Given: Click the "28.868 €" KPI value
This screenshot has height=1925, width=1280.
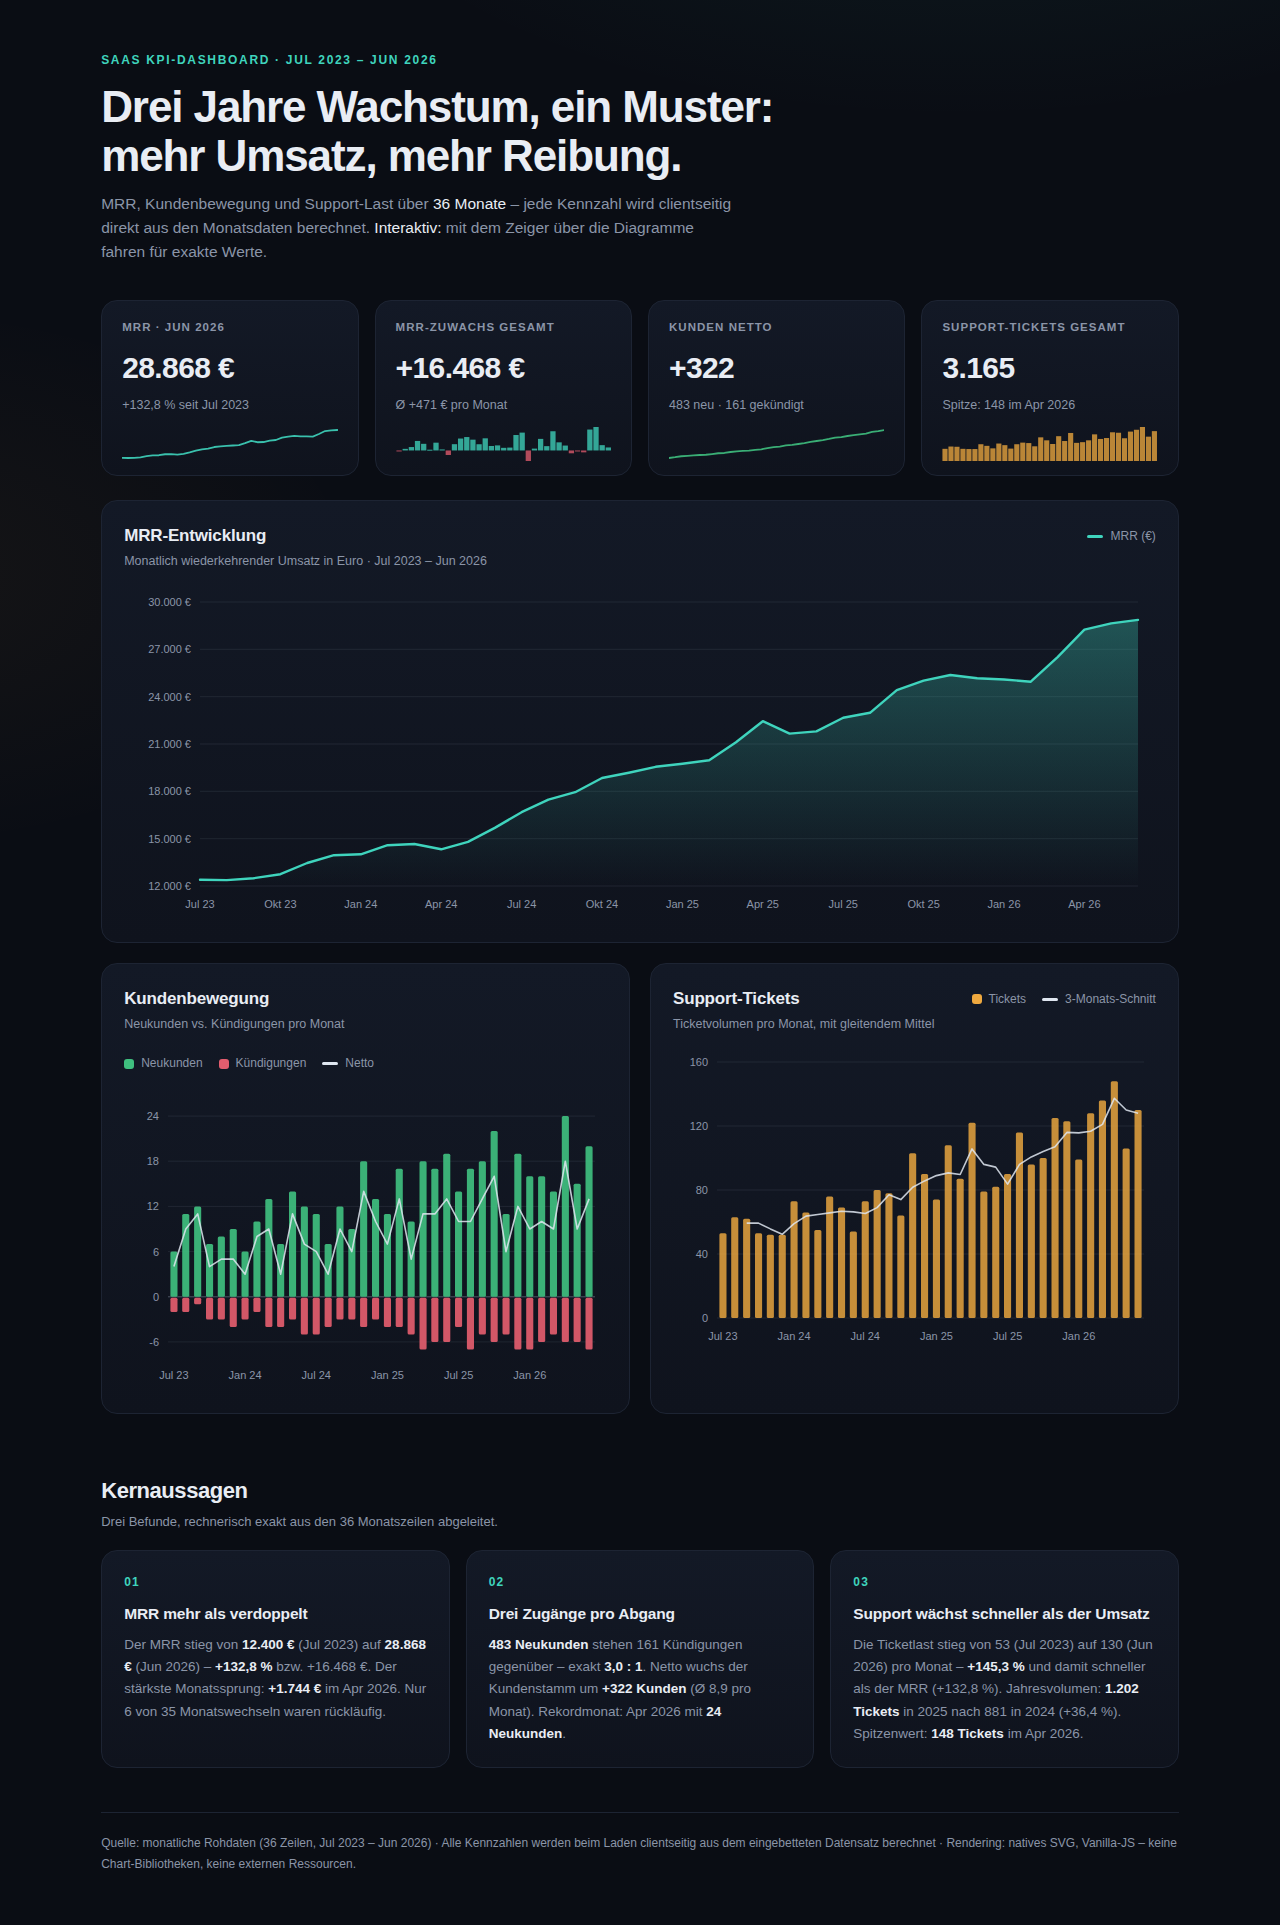Looking at the screenshot, I should 179,369.
